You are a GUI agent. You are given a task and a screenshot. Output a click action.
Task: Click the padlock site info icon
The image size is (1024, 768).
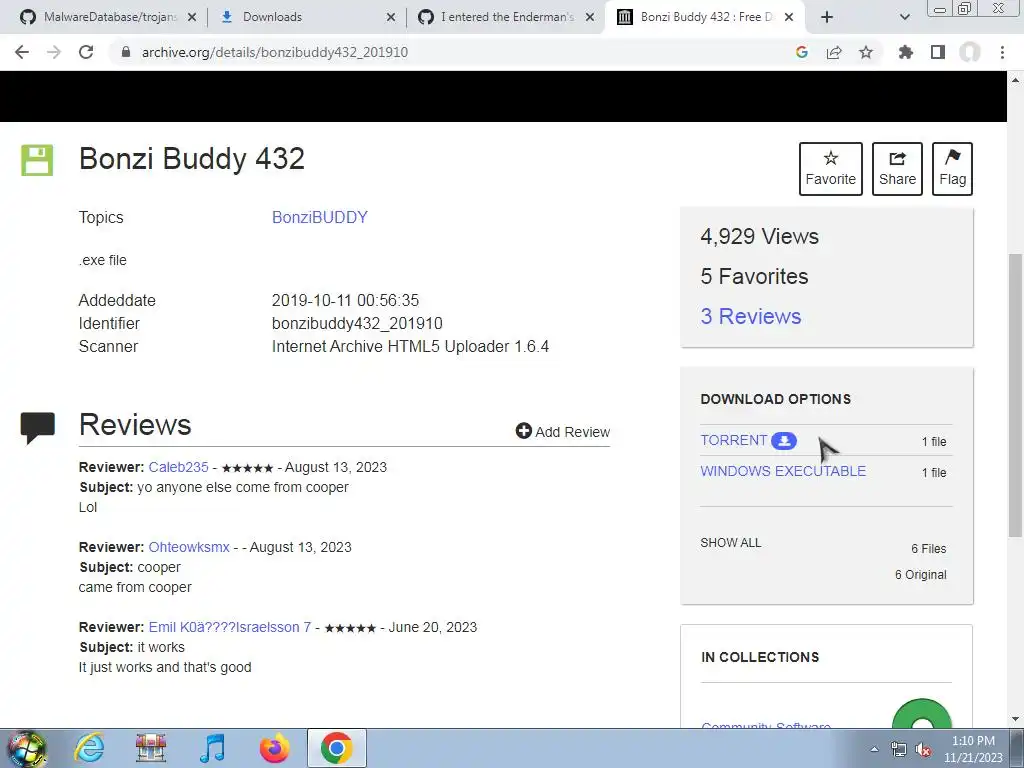click(126, 52)
